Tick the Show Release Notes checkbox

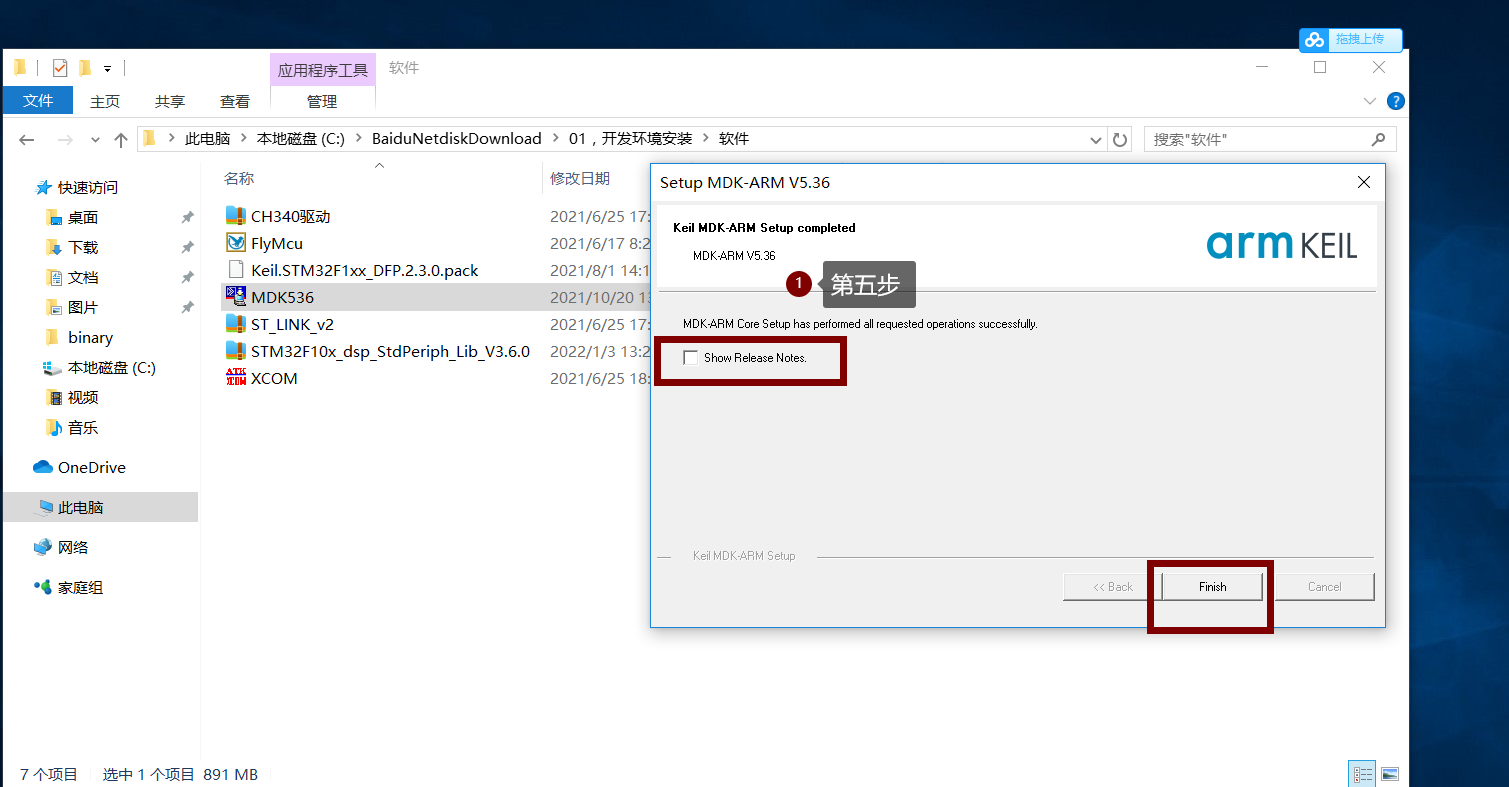690,358
